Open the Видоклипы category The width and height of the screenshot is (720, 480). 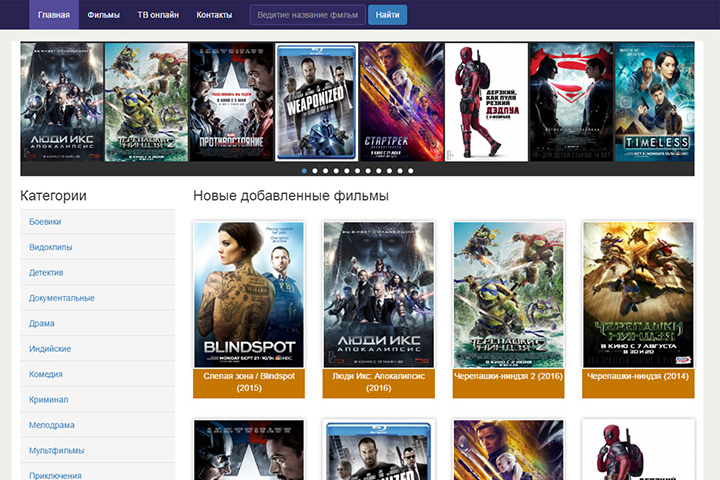click(x=98, y=247)
